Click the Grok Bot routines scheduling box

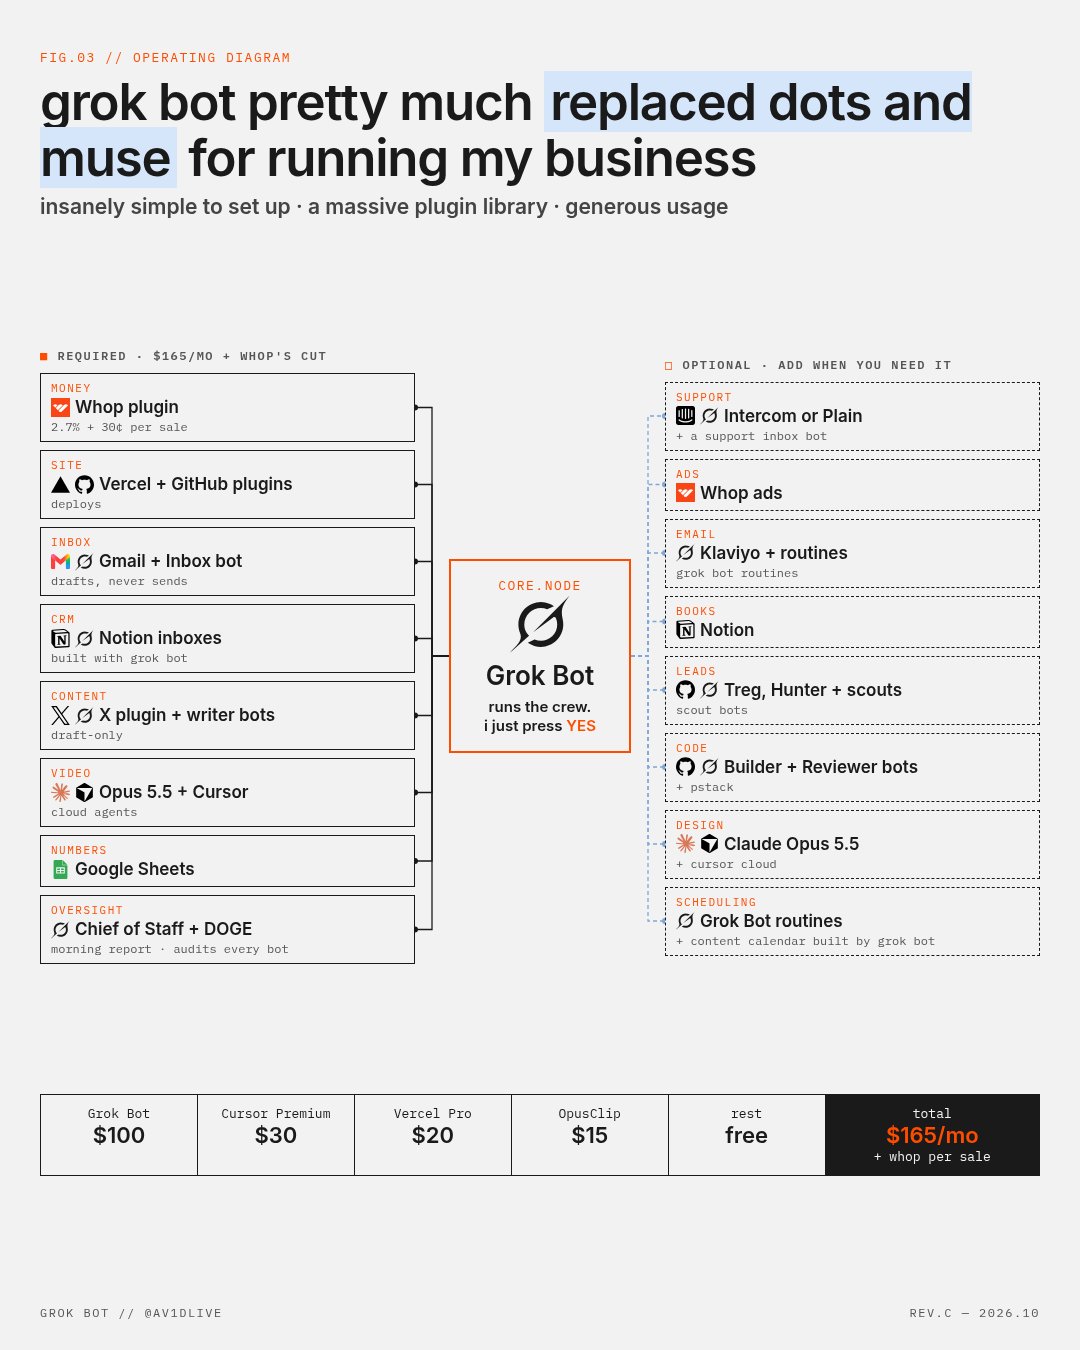click(x=852, y=921)
